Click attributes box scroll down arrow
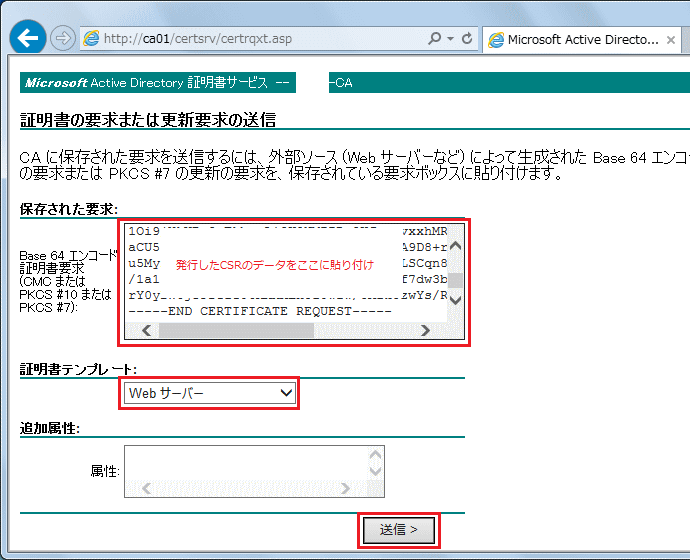 tap(375, 472)
